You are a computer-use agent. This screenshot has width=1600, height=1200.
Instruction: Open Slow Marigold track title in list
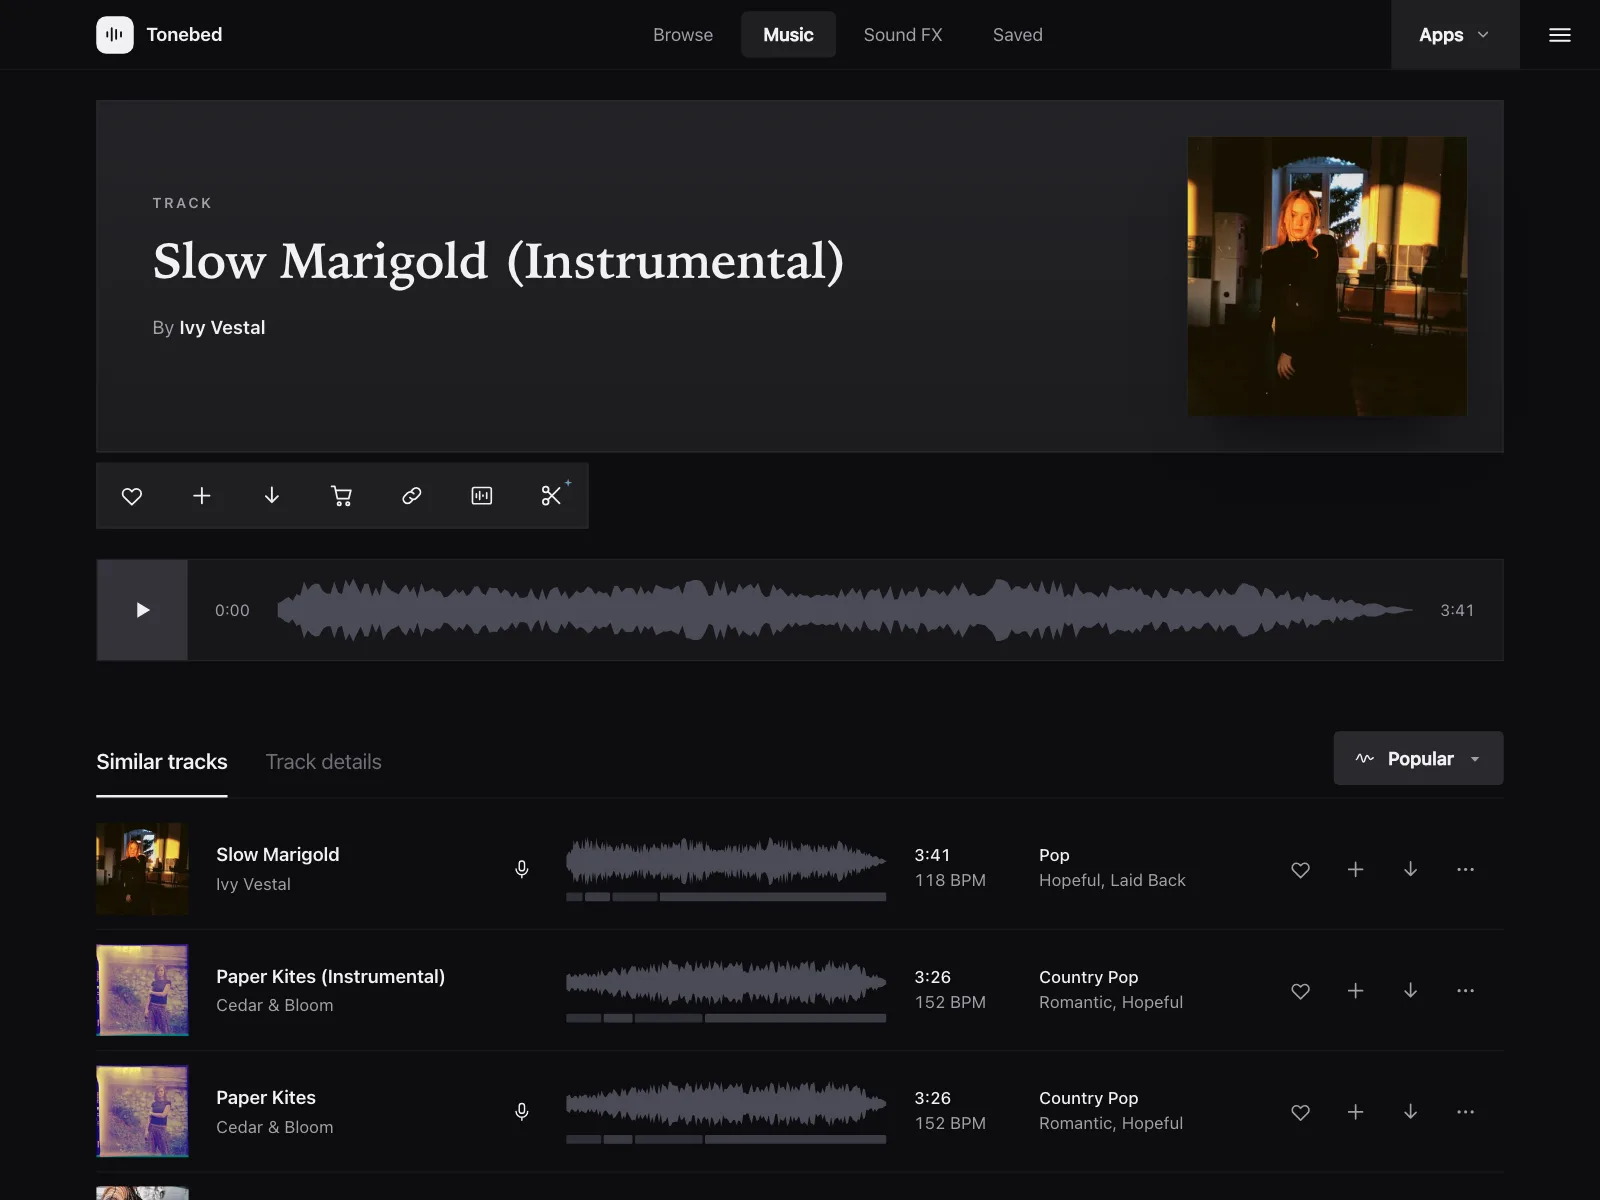[277, 855]
